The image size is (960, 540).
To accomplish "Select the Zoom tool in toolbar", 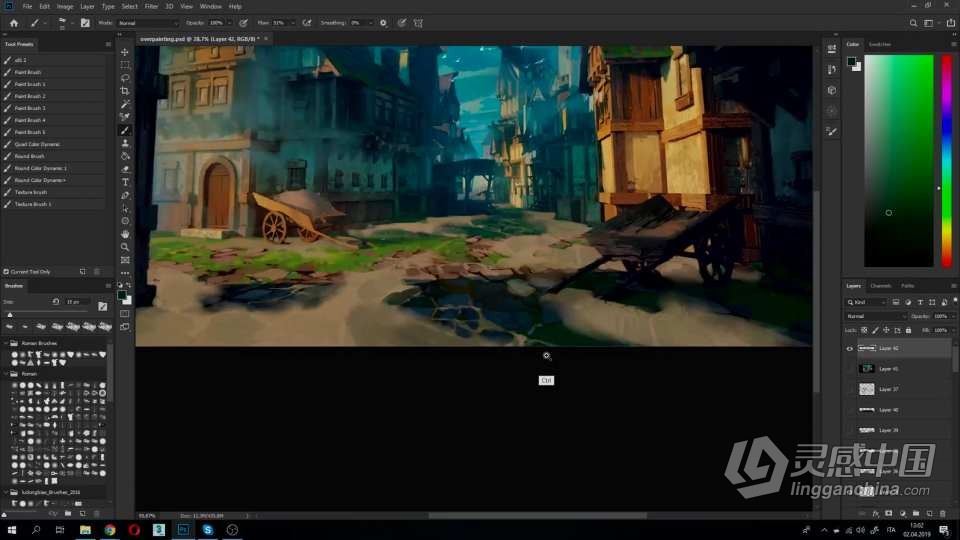I will (x=125, y=247).
